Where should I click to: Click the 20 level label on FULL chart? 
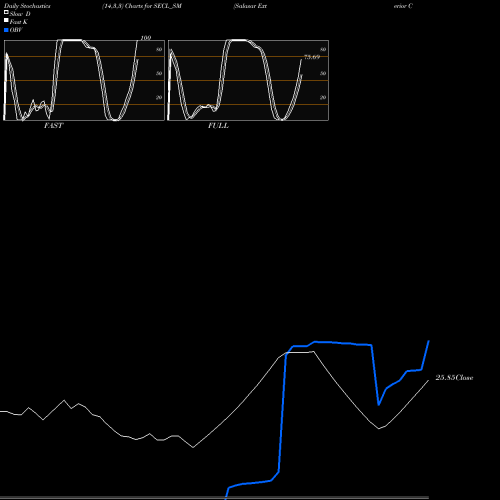coord(323,98)
